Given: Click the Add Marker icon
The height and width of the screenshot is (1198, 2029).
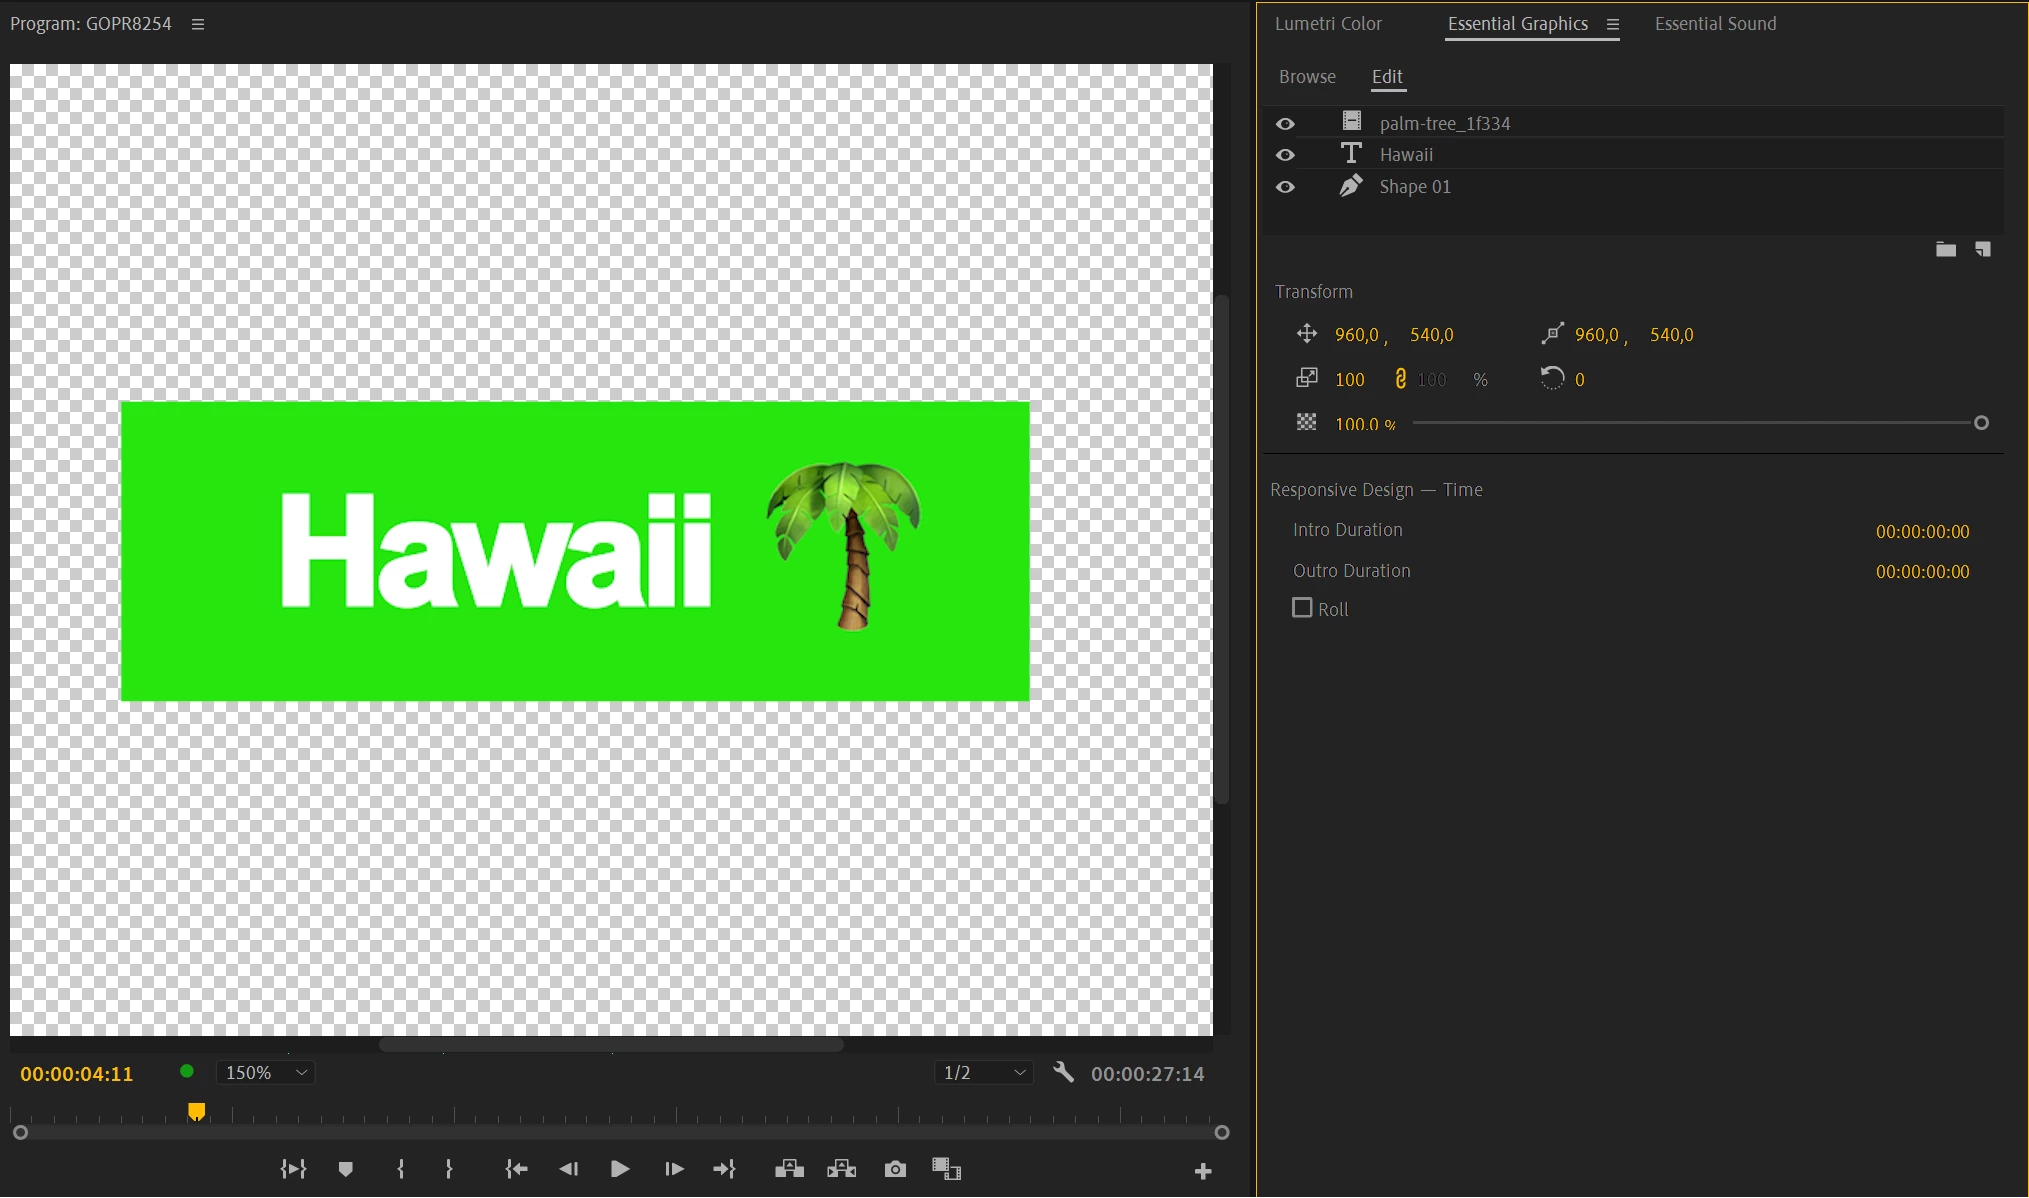Looking at the screenshot, I should 345,1169.
